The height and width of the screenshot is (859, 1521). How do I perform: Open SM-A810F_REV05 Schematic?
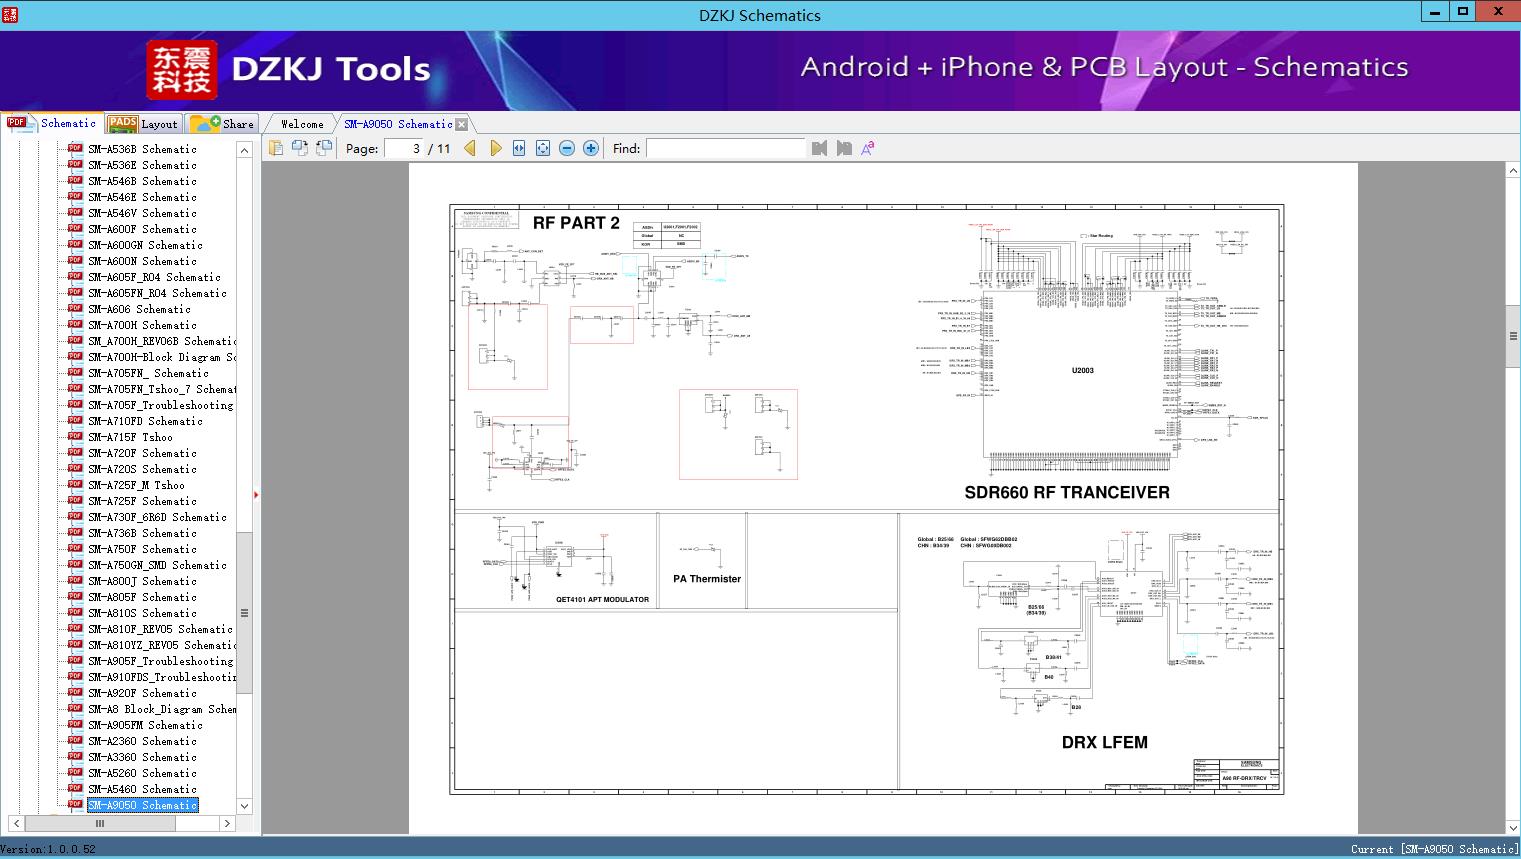click(160, 629)
